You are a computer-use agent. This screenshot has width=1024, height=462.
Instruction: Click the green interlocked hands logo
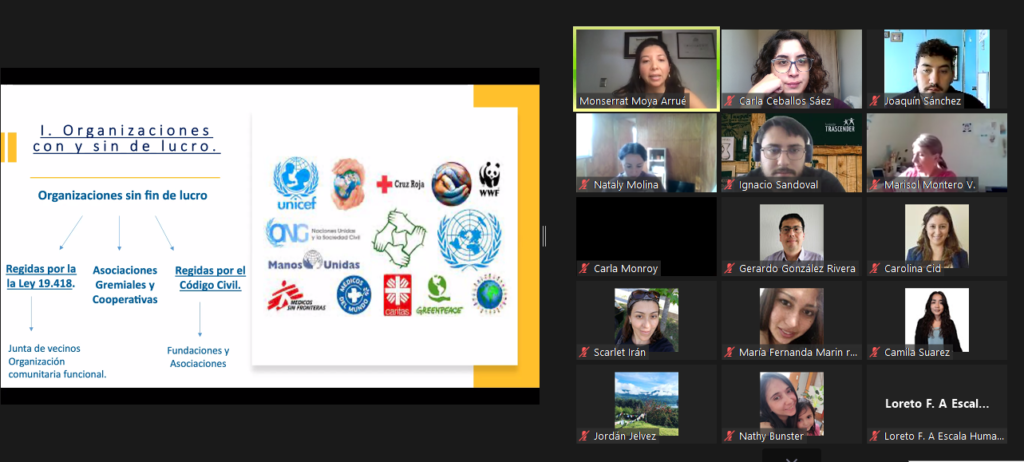399,238
